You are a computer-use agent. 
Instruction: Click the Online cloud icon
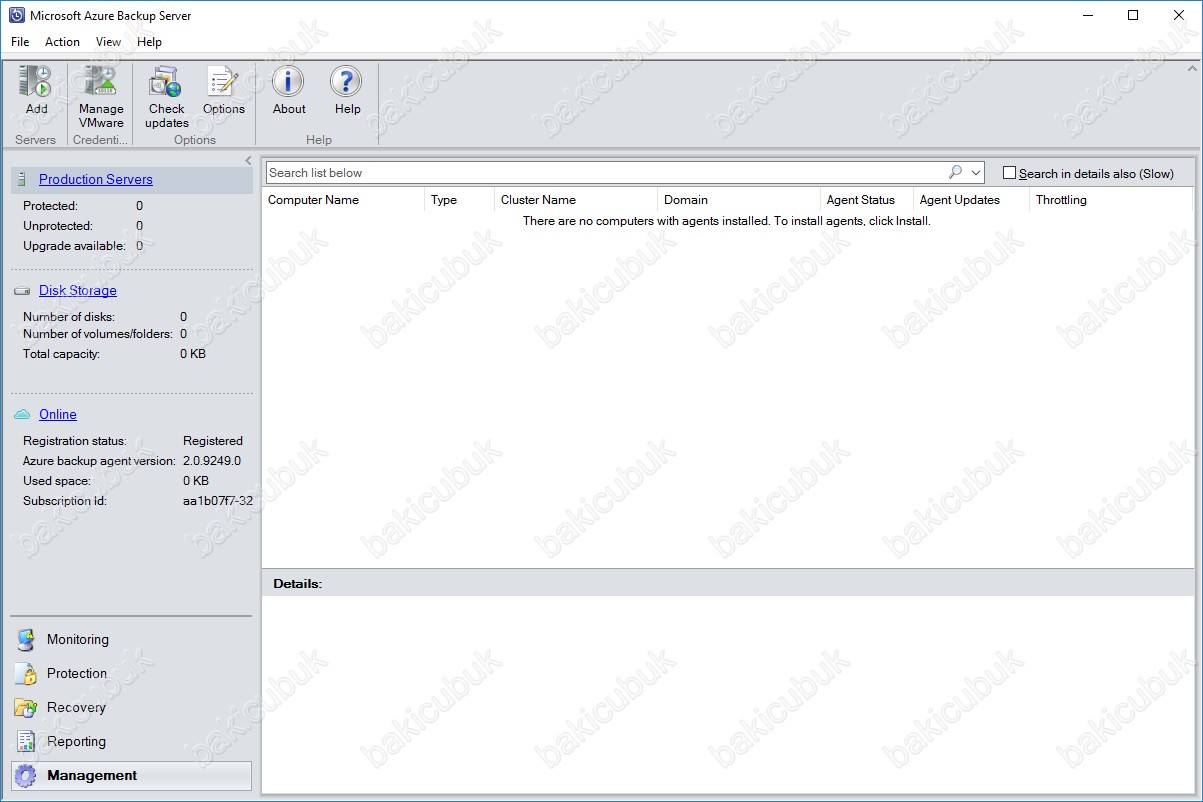coord(22,415)
